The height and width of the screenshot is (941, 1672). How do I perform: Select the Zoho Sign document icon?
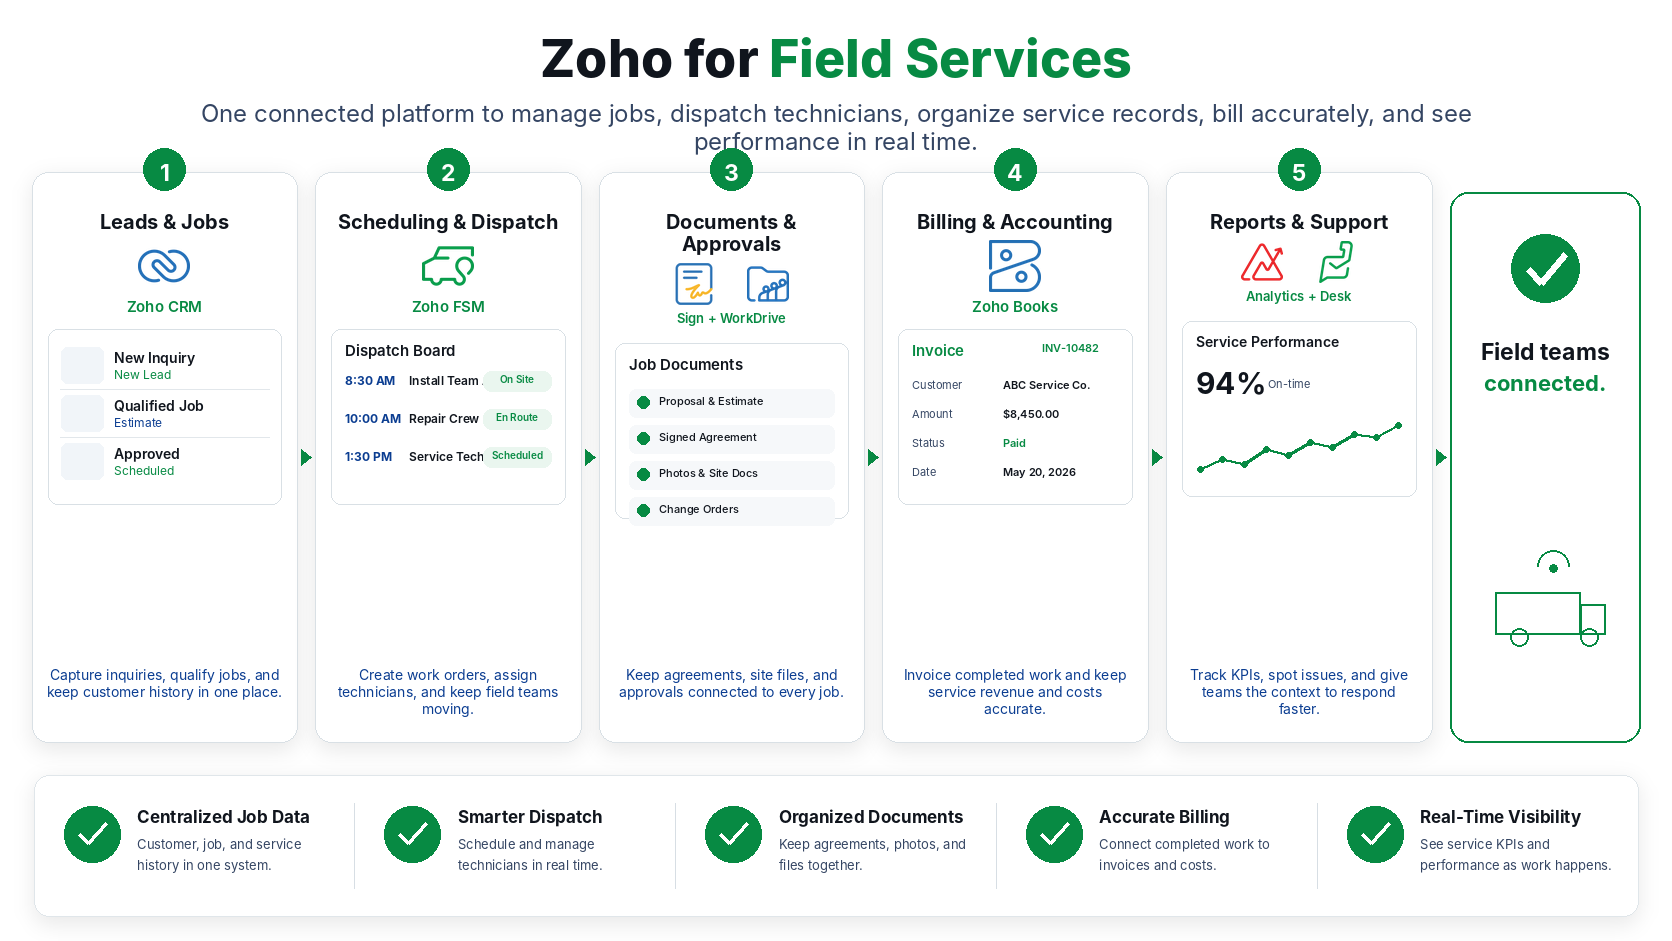[x=694, y=284]
